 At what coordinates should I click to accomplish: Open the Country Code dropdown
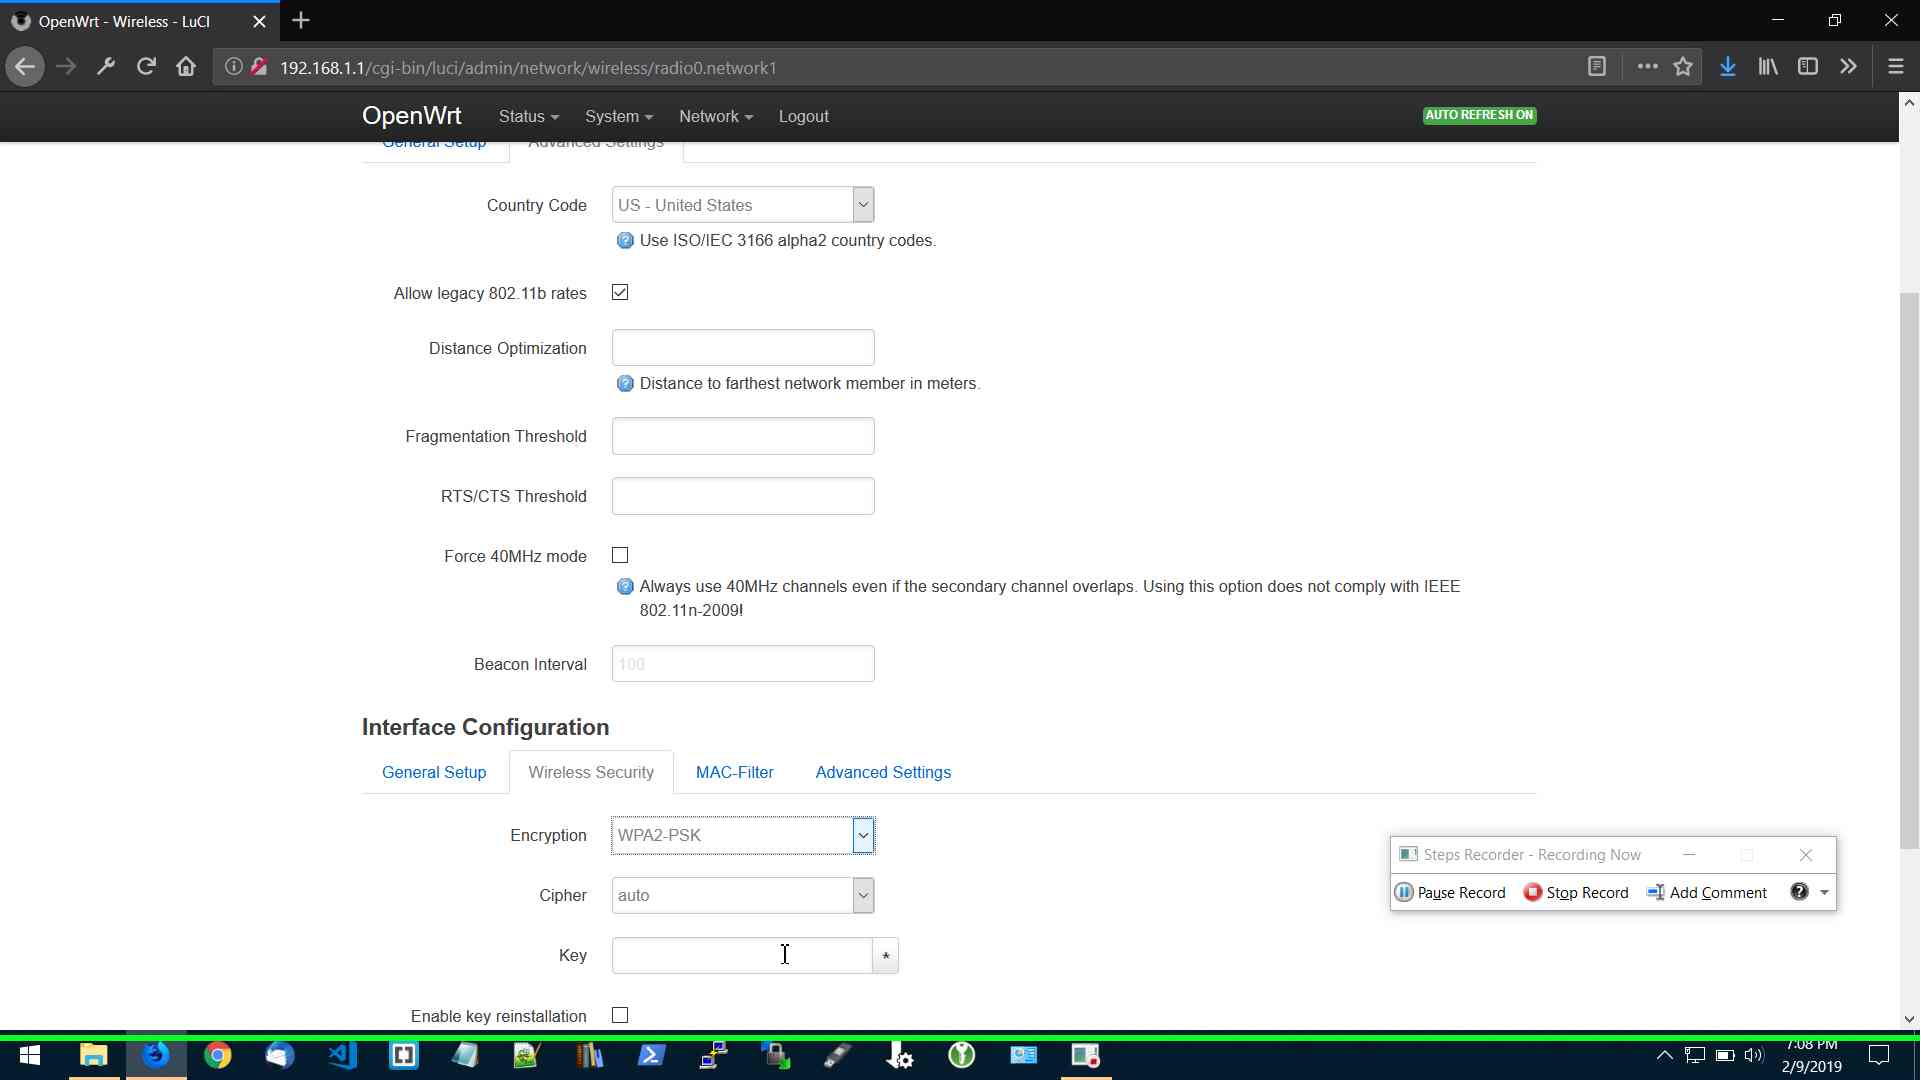click(742, 205)
